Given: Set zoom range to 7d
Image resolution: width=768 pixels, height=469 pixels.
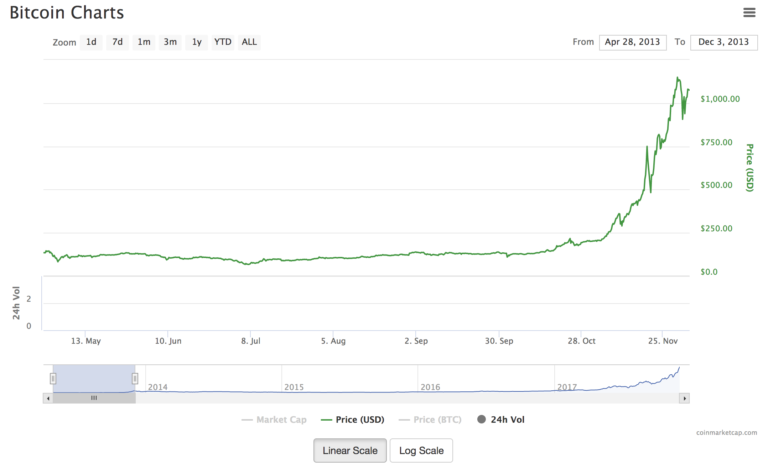Looking at the screenshot, I should (117, 42).
